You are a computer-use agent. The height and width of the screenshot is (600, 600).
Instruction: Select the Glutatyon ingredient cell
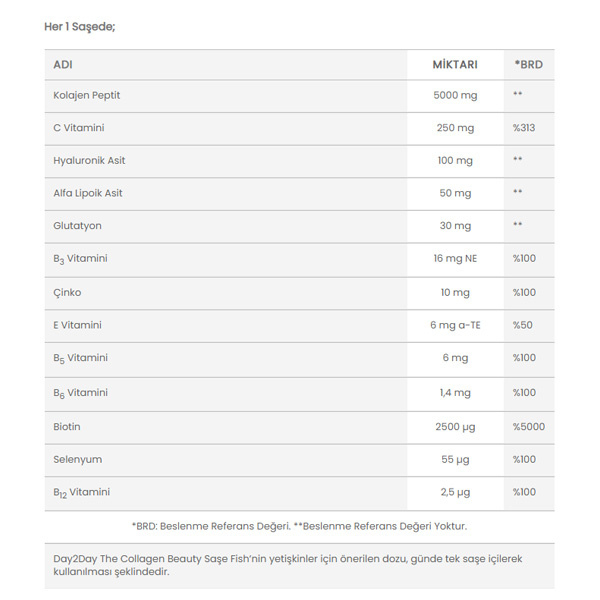(77, 226)
